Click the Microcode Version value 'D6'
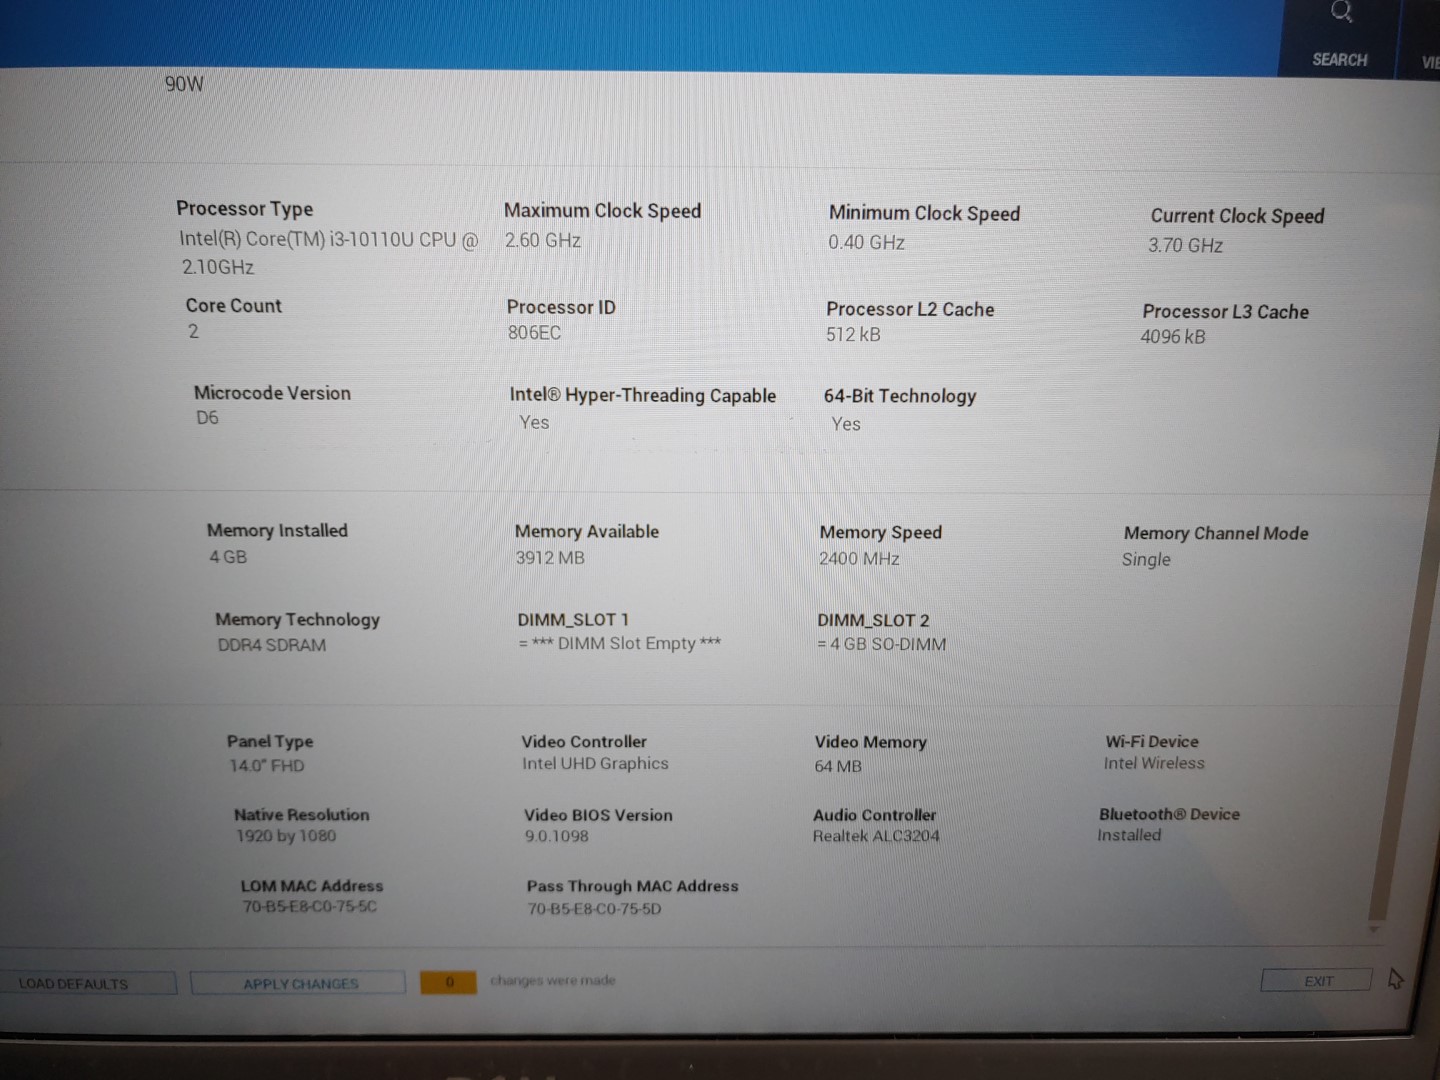 [207, 417]
